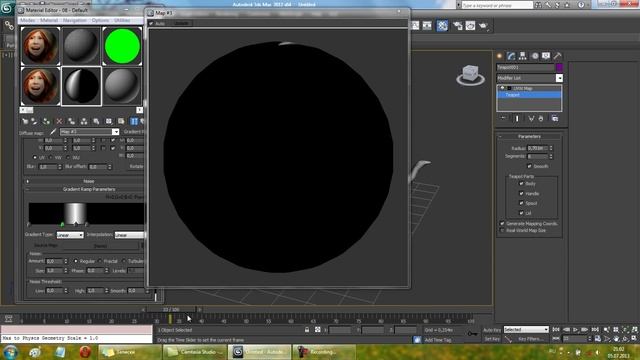Viewport: 640px width, 360px height.
Task: Toggle Auto checkbox in Map #3 window
Action: tap(151, 23)
